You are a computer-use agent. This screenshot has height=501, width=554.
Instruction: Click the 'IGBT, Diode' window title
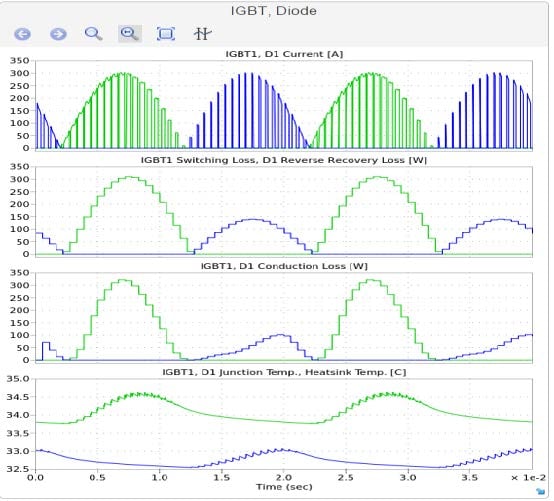click(273, 11)
